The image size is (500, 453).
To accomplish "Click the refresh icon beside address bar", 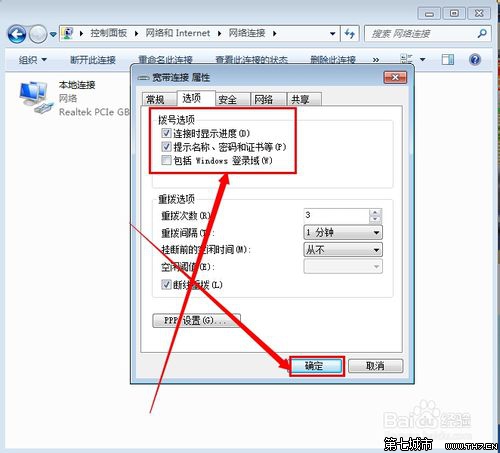I will 350,33.
